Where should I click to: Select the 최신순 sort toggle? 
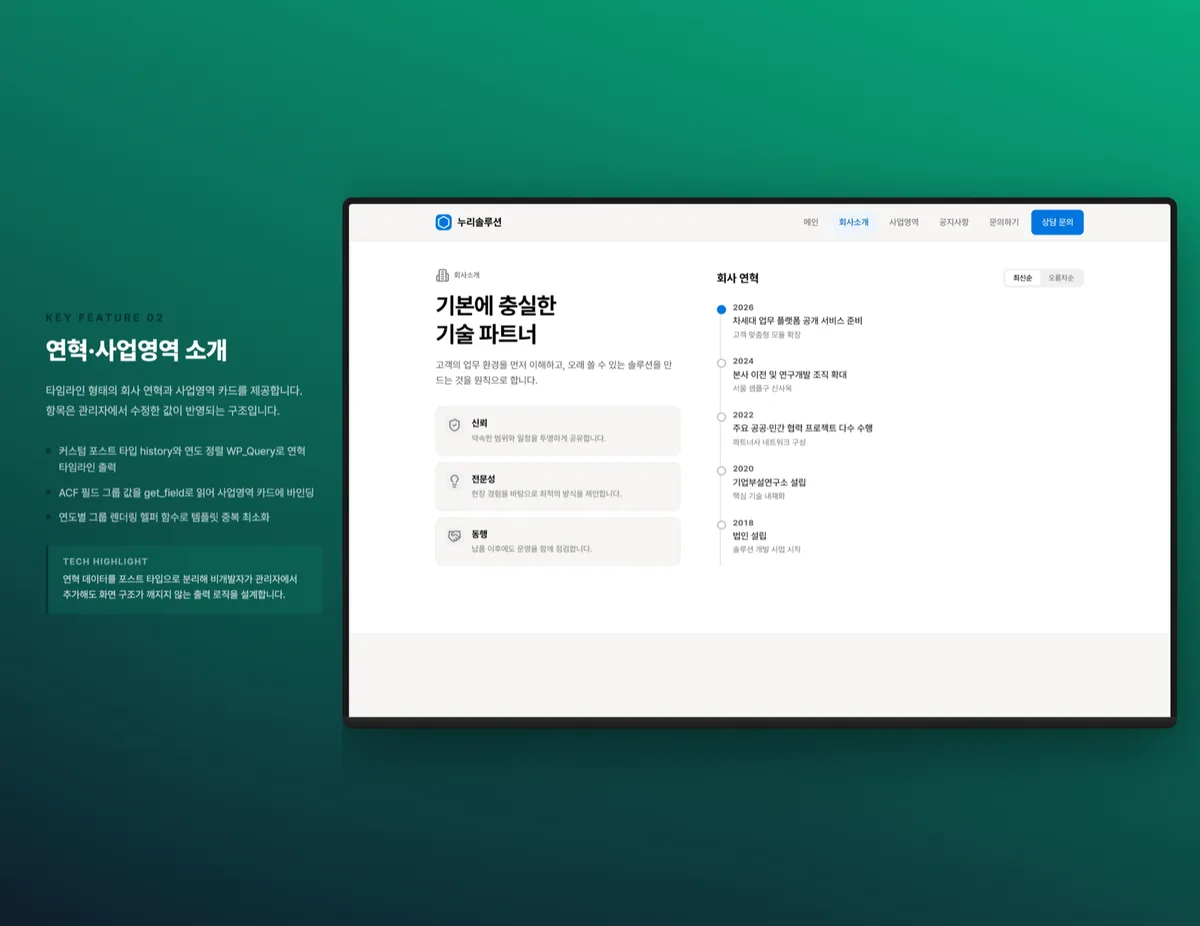[x=1022, y=278]
